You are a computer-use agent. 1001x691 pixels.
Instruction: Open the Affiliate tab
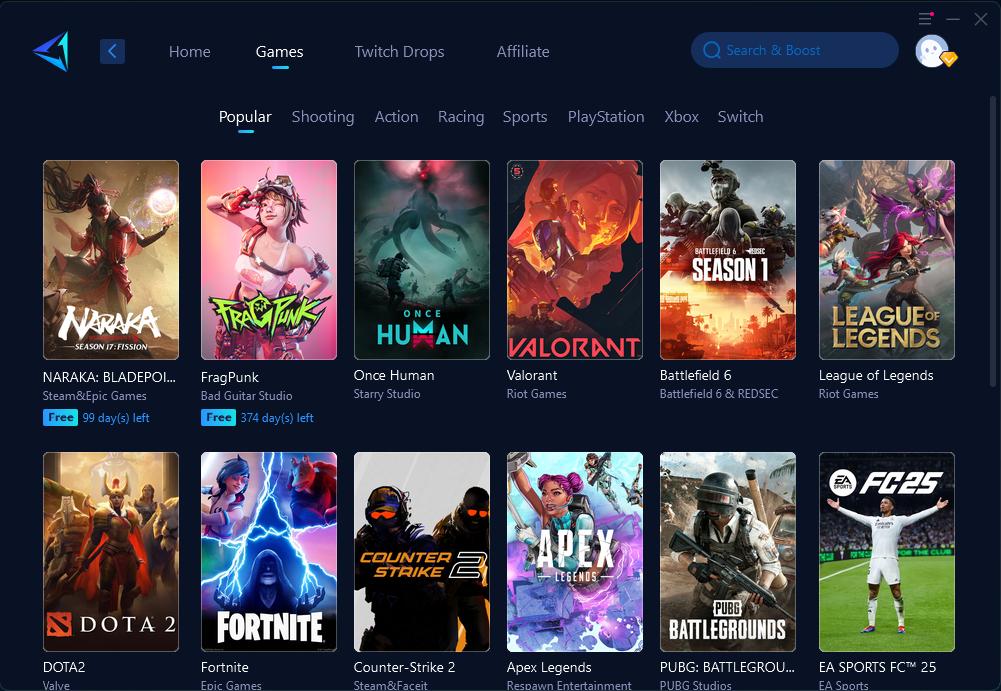[523, 52]
